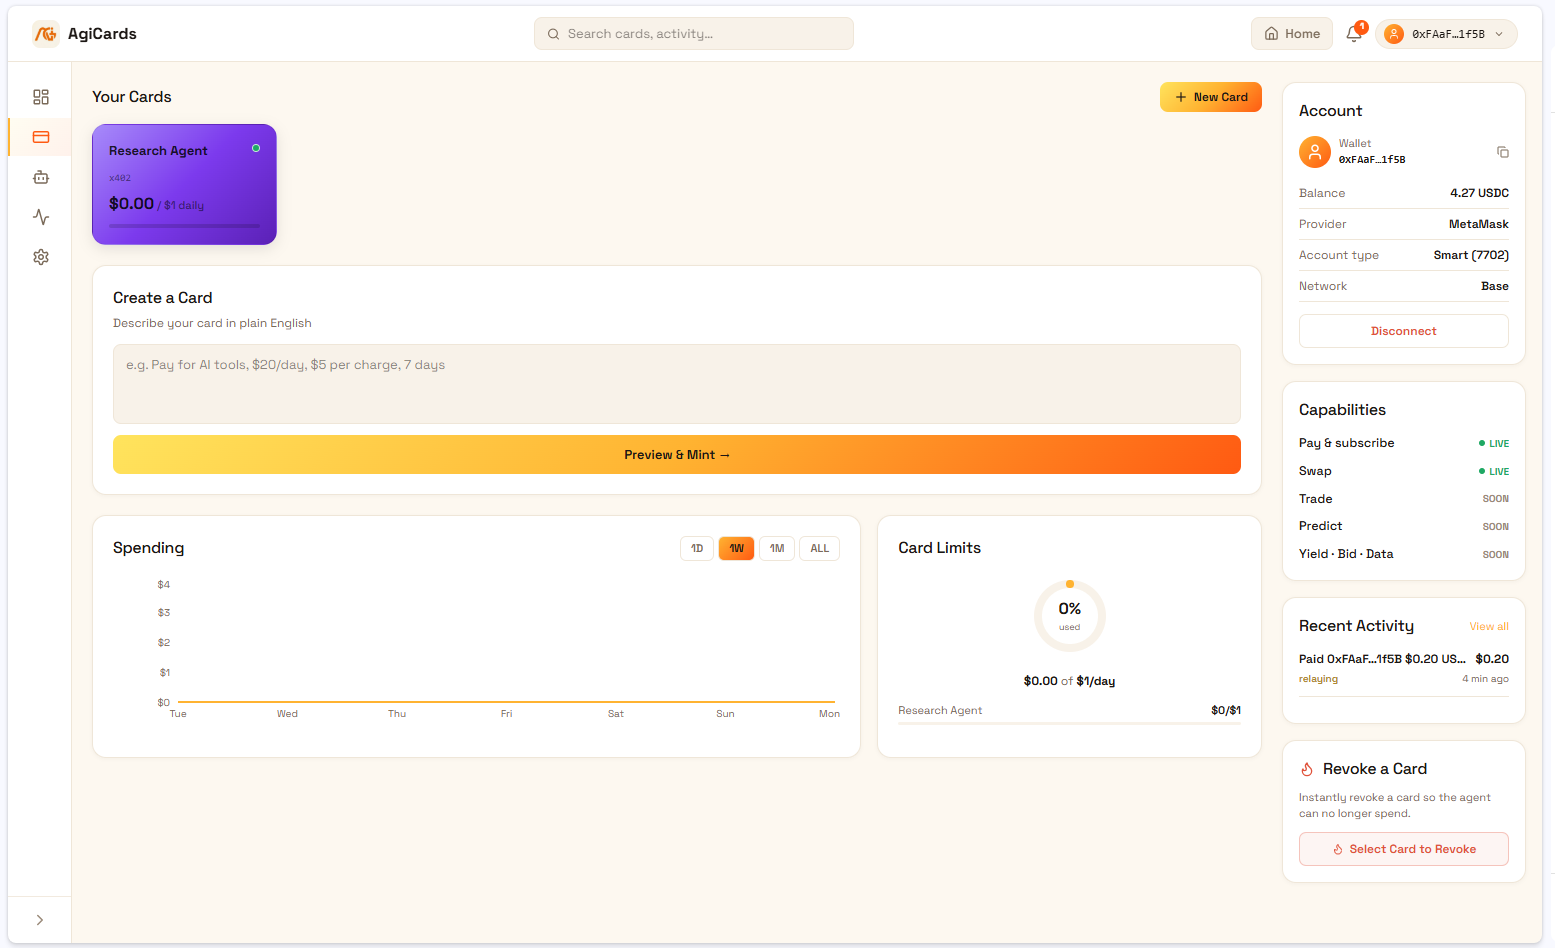Click the Predict capability row
The image size is (1555, 948).
click(x=1404, y=526)
